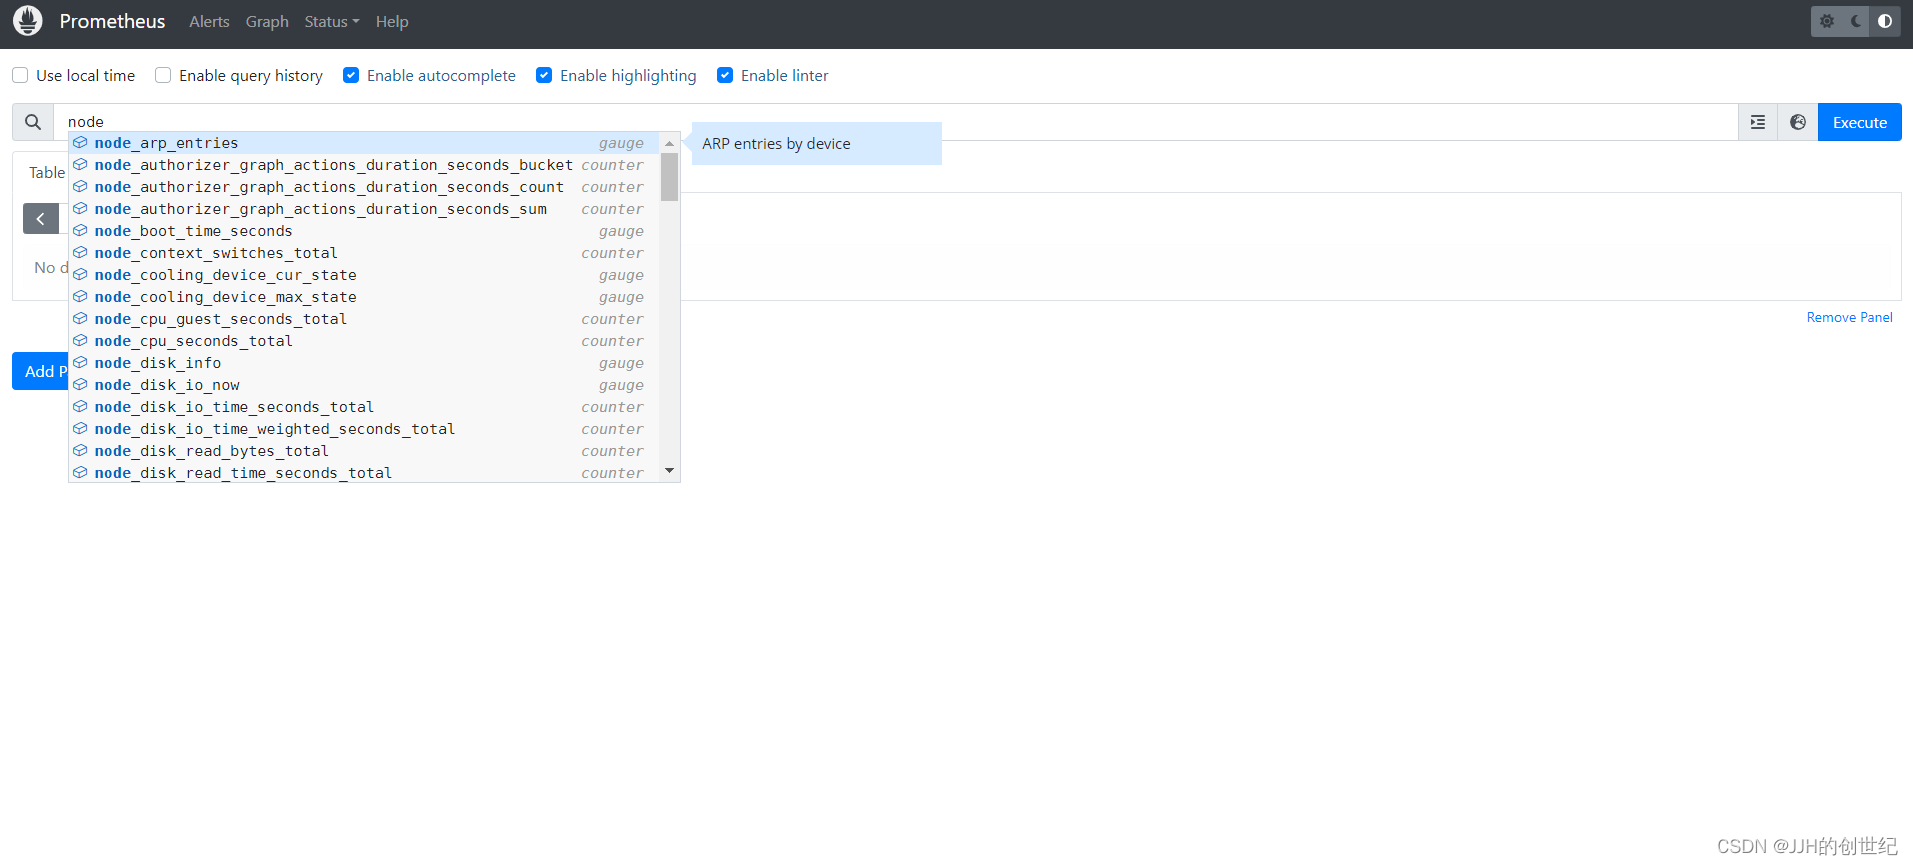Click the left chevron time button
This screenshot has height=865, width=1913.
[41, 218]
